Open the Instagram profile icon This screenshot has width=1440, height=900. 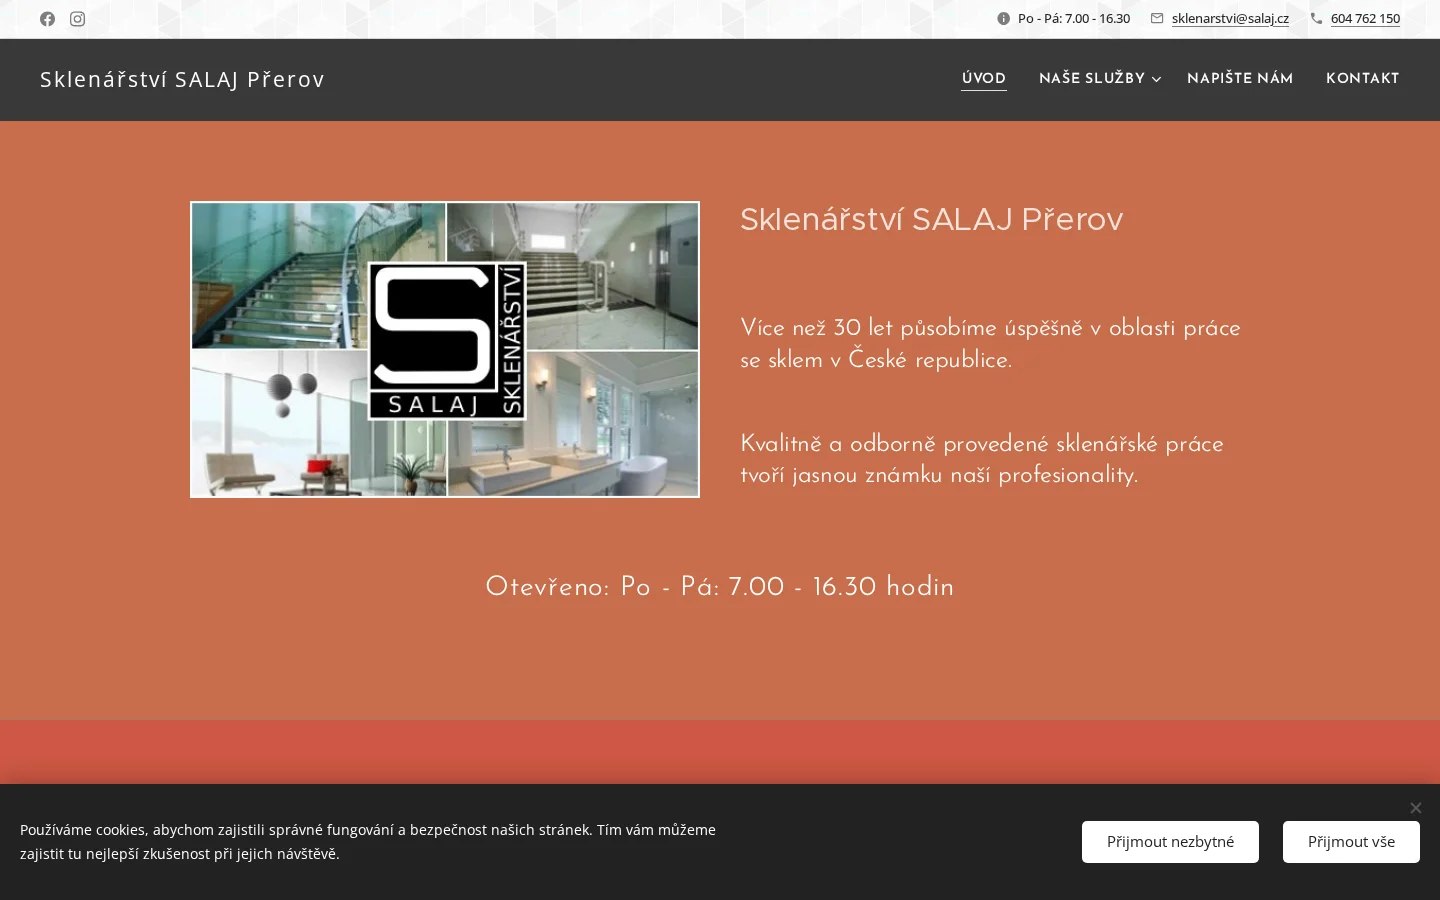(x=77, y=19)
